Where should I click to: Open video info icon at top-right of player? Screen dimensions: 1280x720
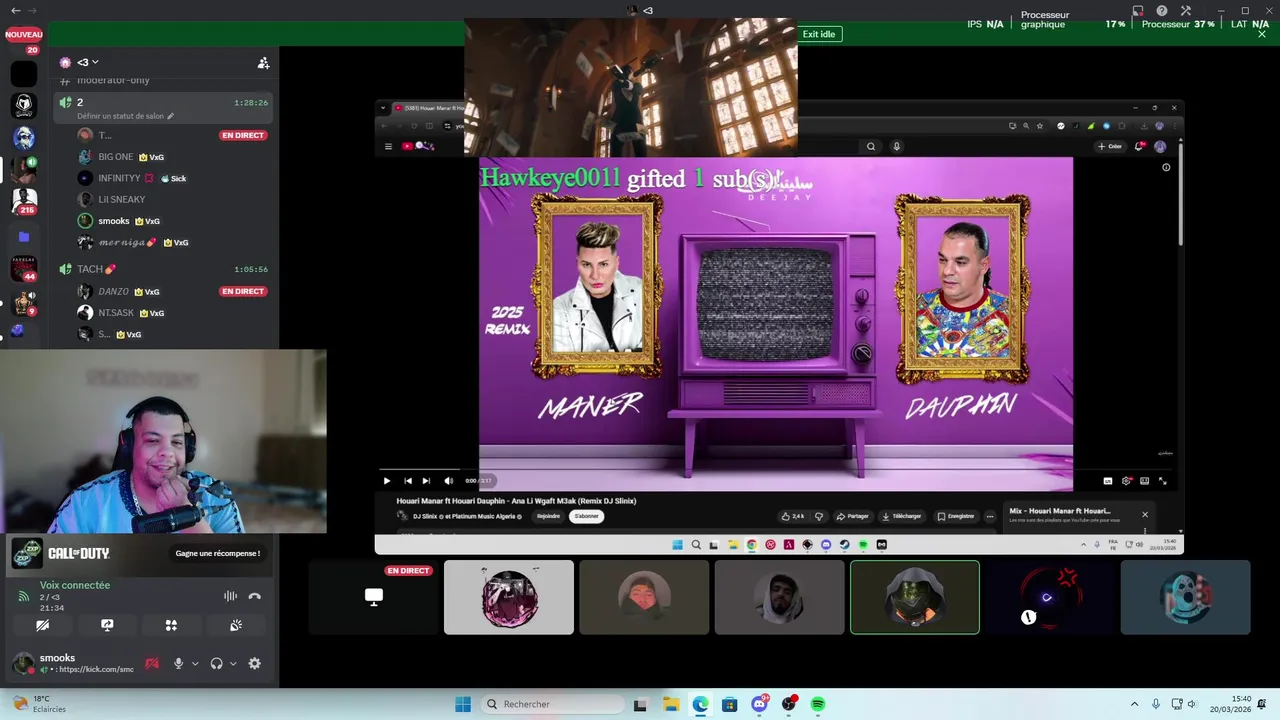(x=1166, y=167)
